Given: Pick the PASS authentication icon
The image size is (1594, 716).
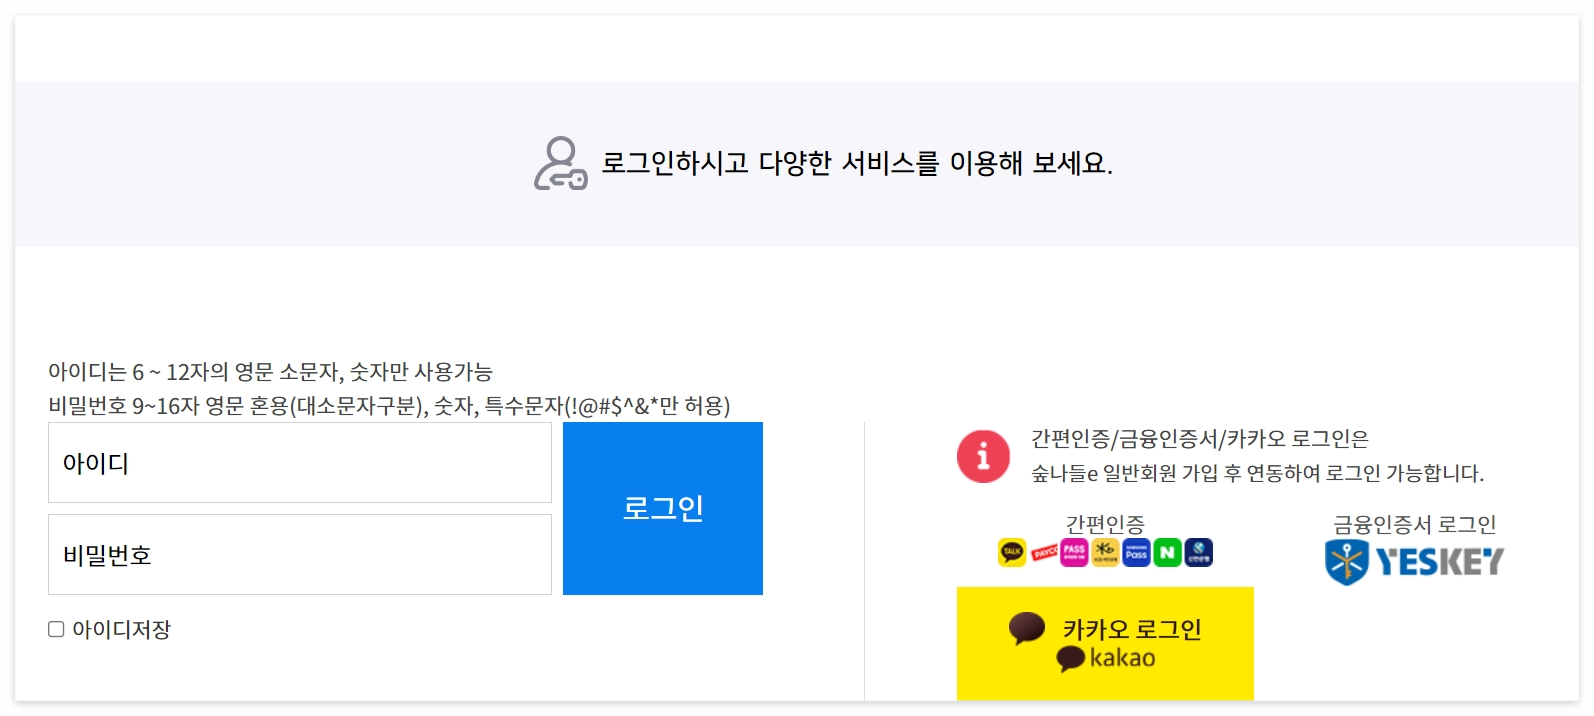Looking at the screenshot, I should 1073,552.
